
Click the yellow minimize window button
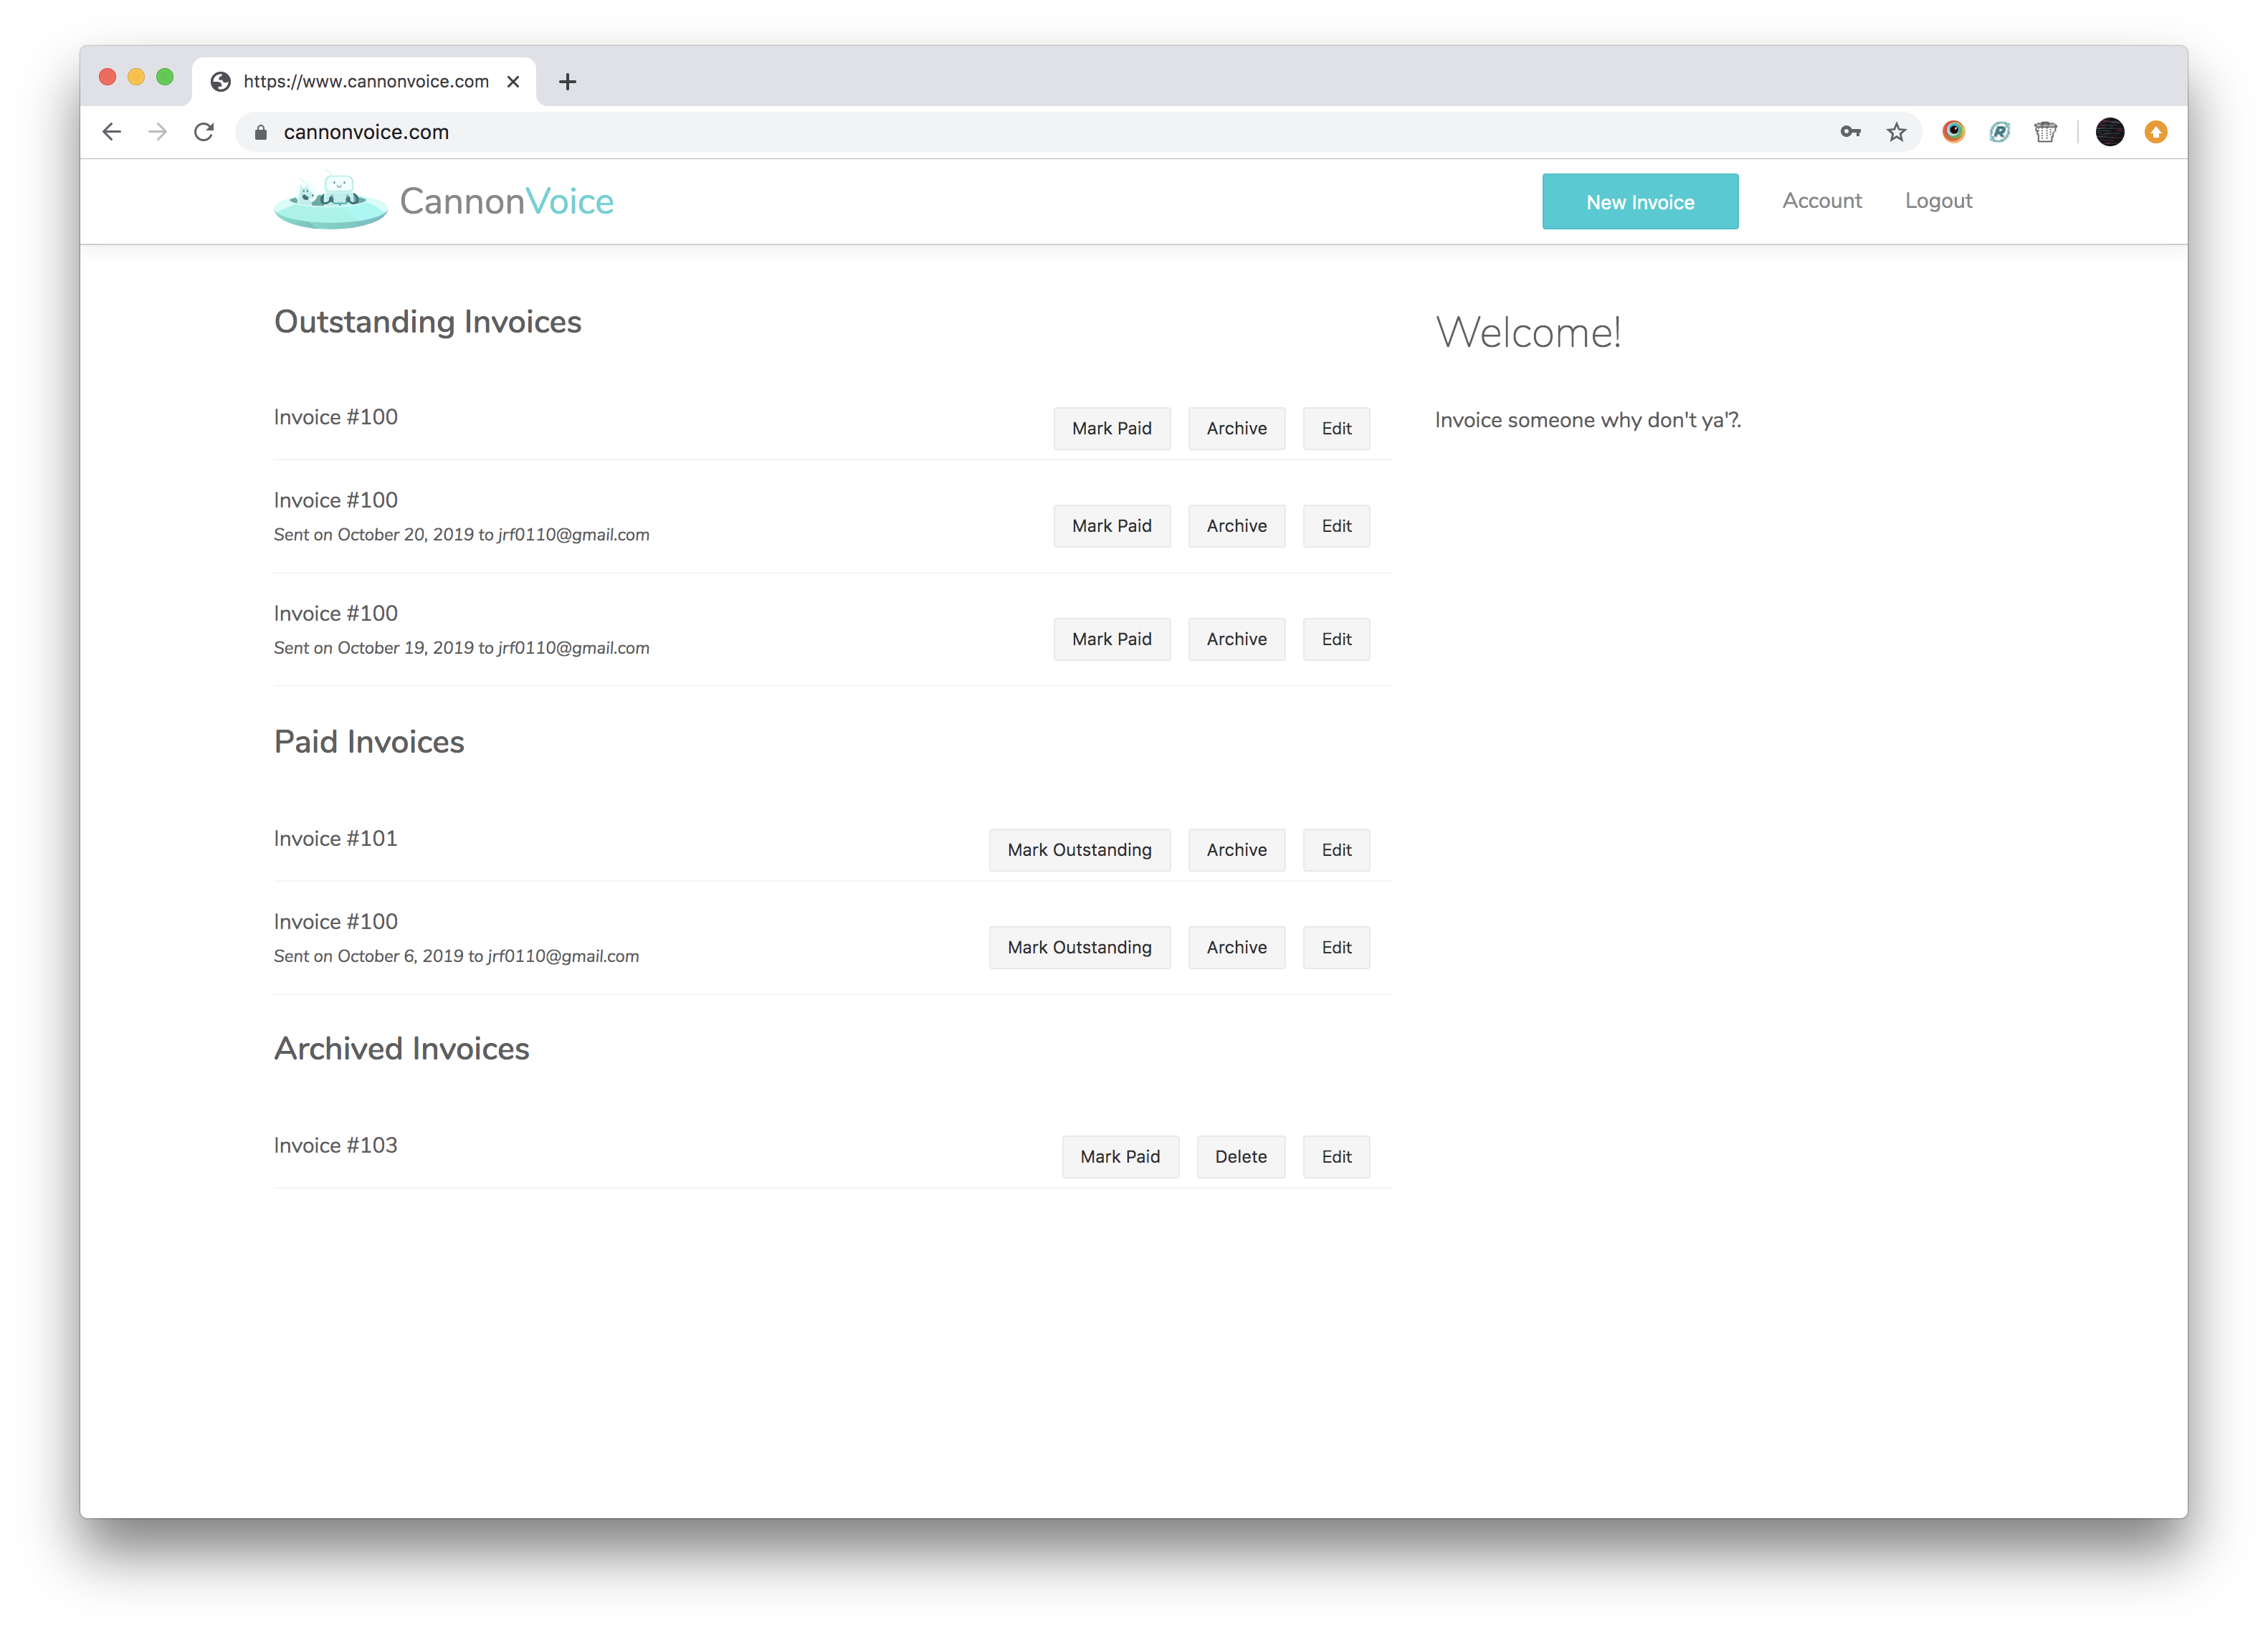[136, 77]
